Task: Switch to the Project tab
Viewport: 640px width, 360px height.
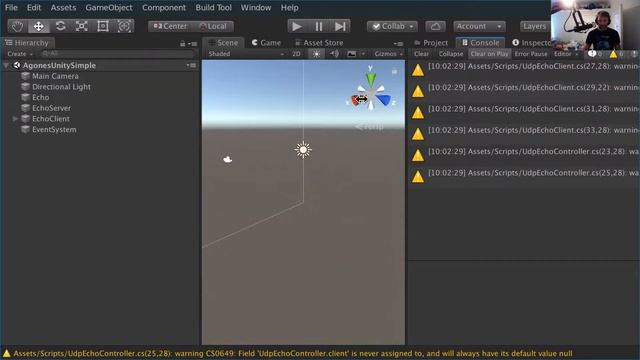Action: (431, 42)
